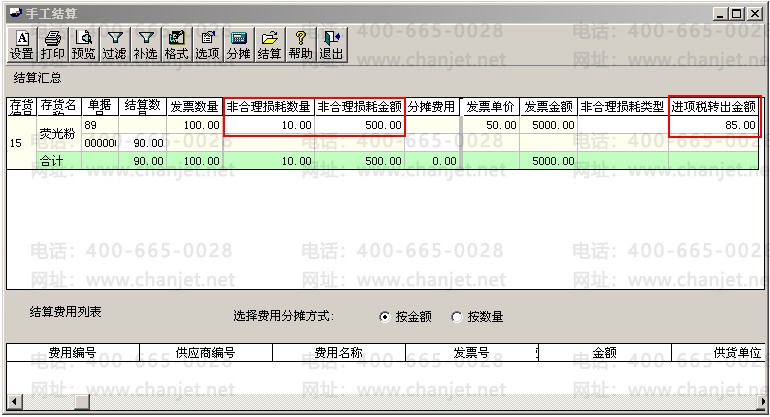Click the 单据 column header
Screen dimensions: 770x417
pyautogui.click(x=100, y=107)
